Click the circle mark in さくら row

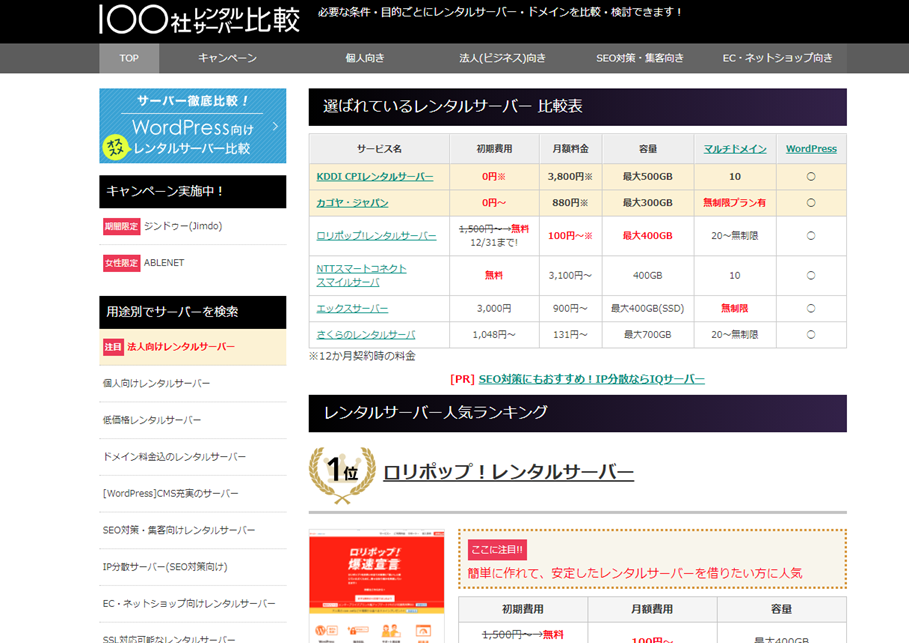coord(811,335)
